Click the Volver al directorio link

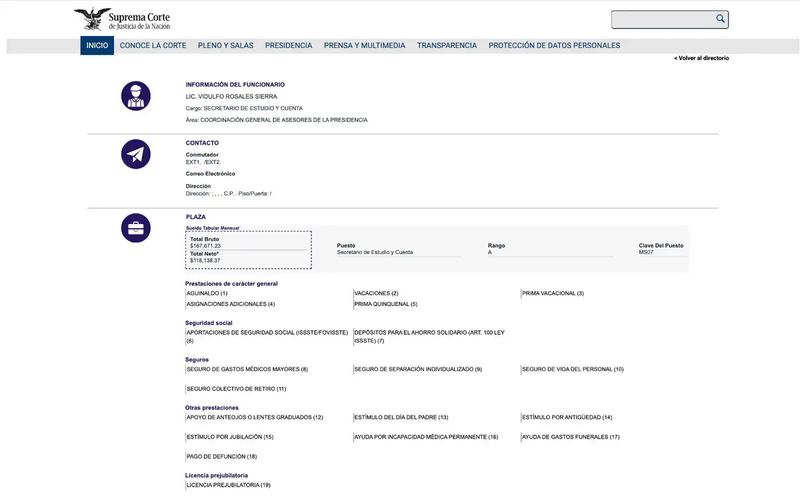pyautogui.click(x=701, y=58)
